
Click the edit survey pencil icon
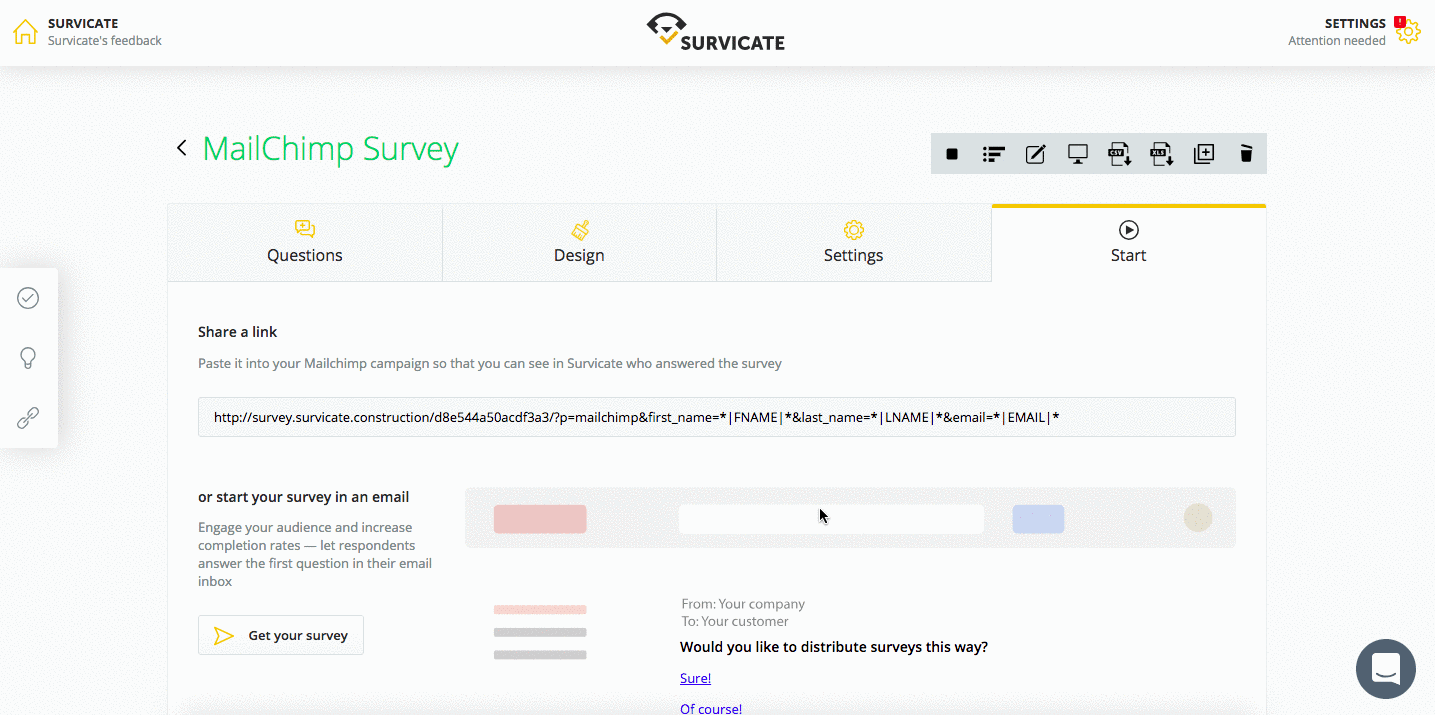1035,154
